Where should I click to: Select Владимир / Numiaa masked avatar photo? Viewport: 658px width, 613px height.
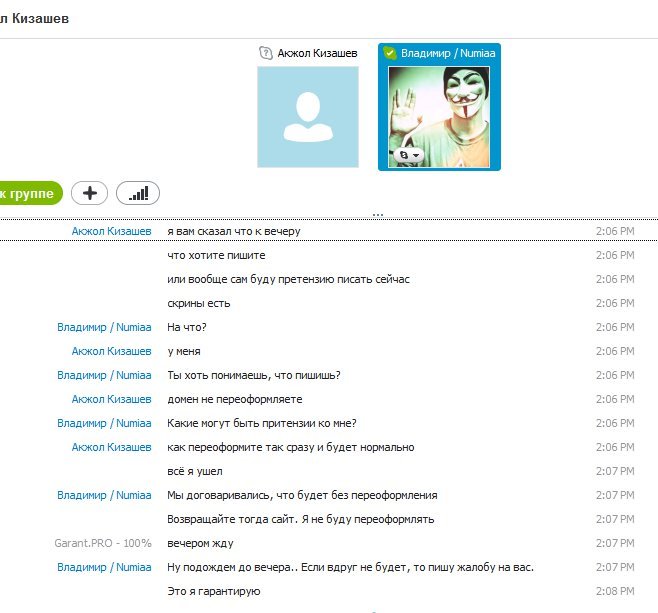[439, 117]
